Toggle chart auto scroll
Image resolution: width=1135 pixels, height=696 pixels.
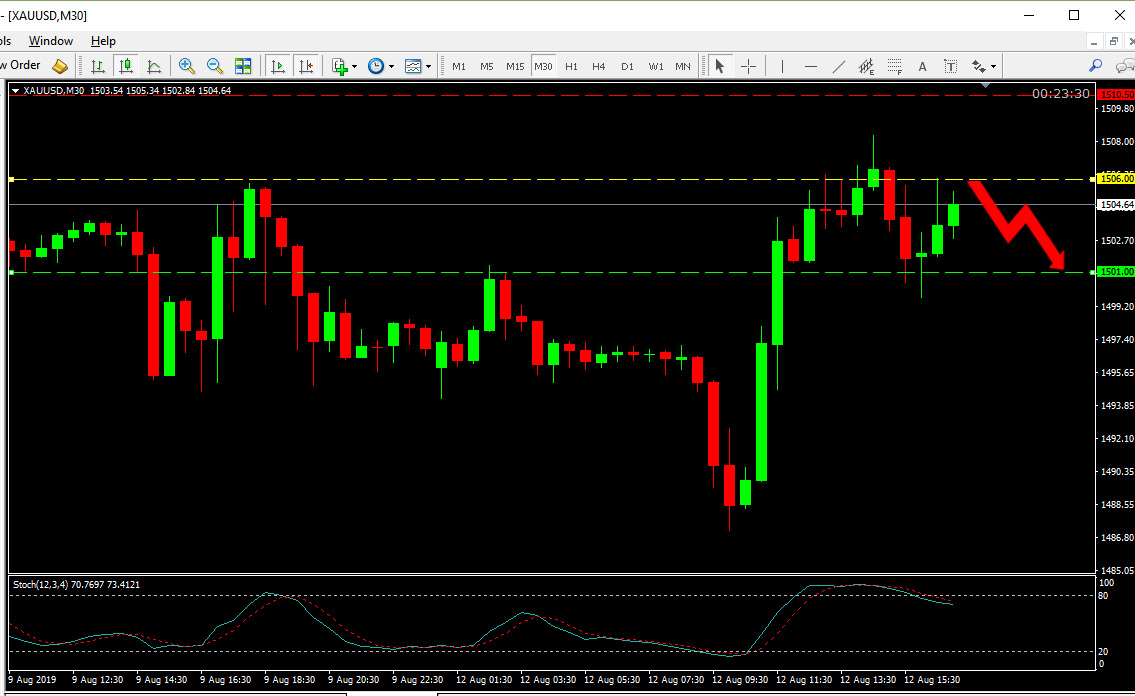click(277, 66)
